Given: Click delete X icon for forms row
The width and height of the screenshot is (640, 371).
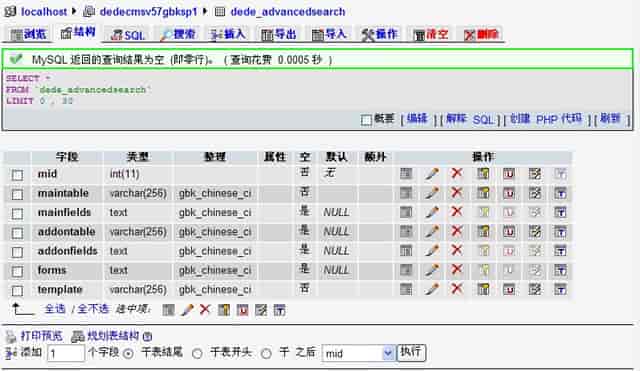Looking at the screenshot, I should pos(457,269).
